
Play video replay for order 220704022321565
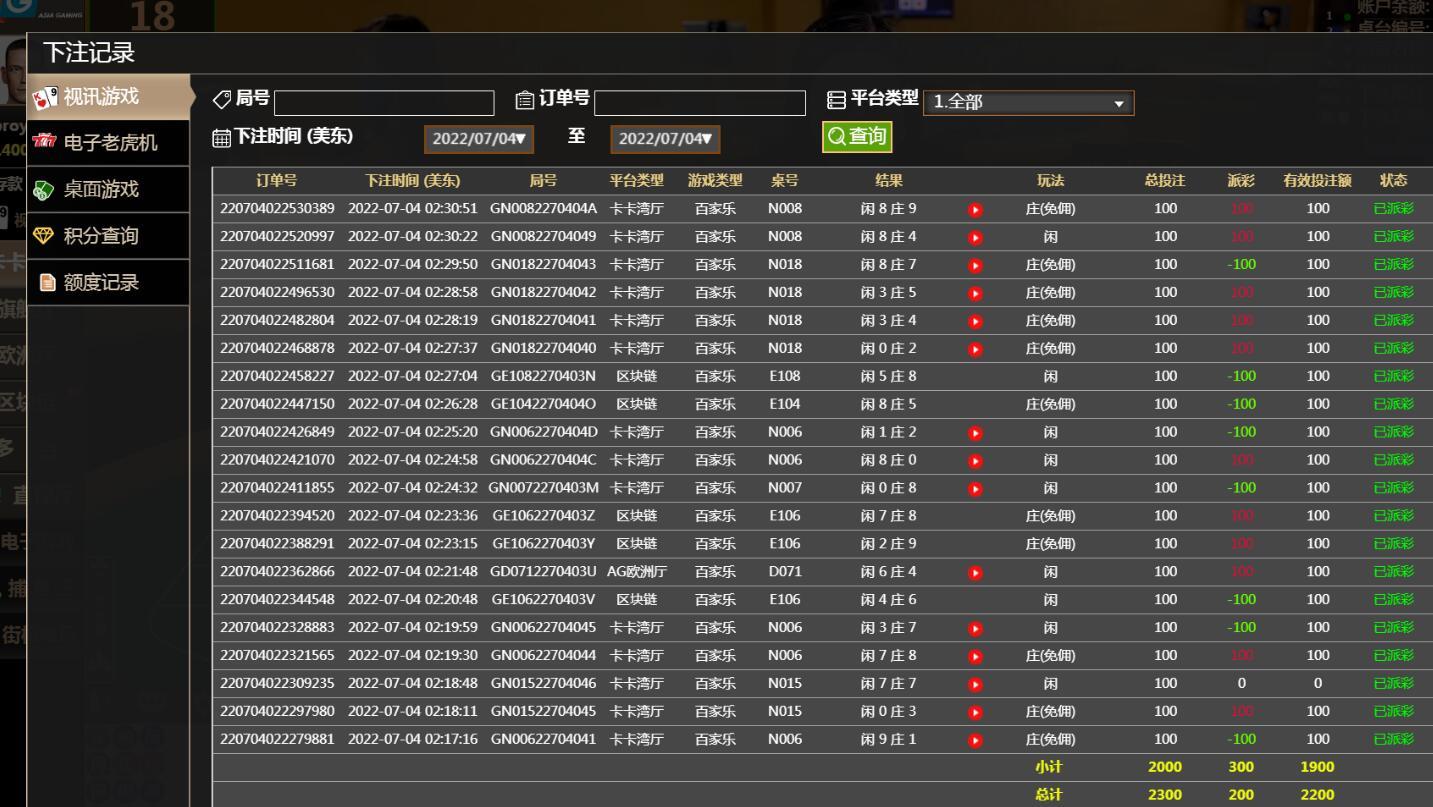click(976, 657)
